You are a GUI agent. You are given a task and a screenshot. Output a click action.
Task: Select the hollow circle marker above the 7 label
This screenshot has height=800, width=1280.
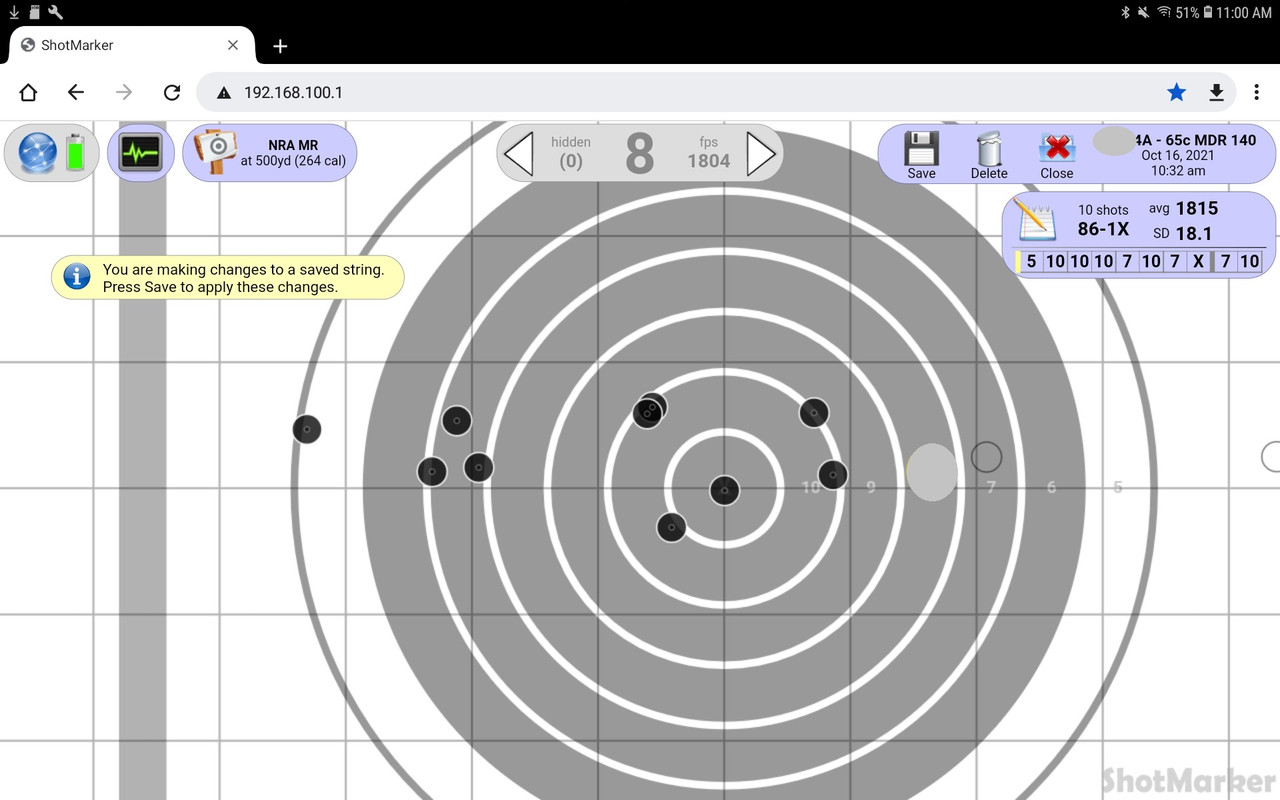click(986, 457)
